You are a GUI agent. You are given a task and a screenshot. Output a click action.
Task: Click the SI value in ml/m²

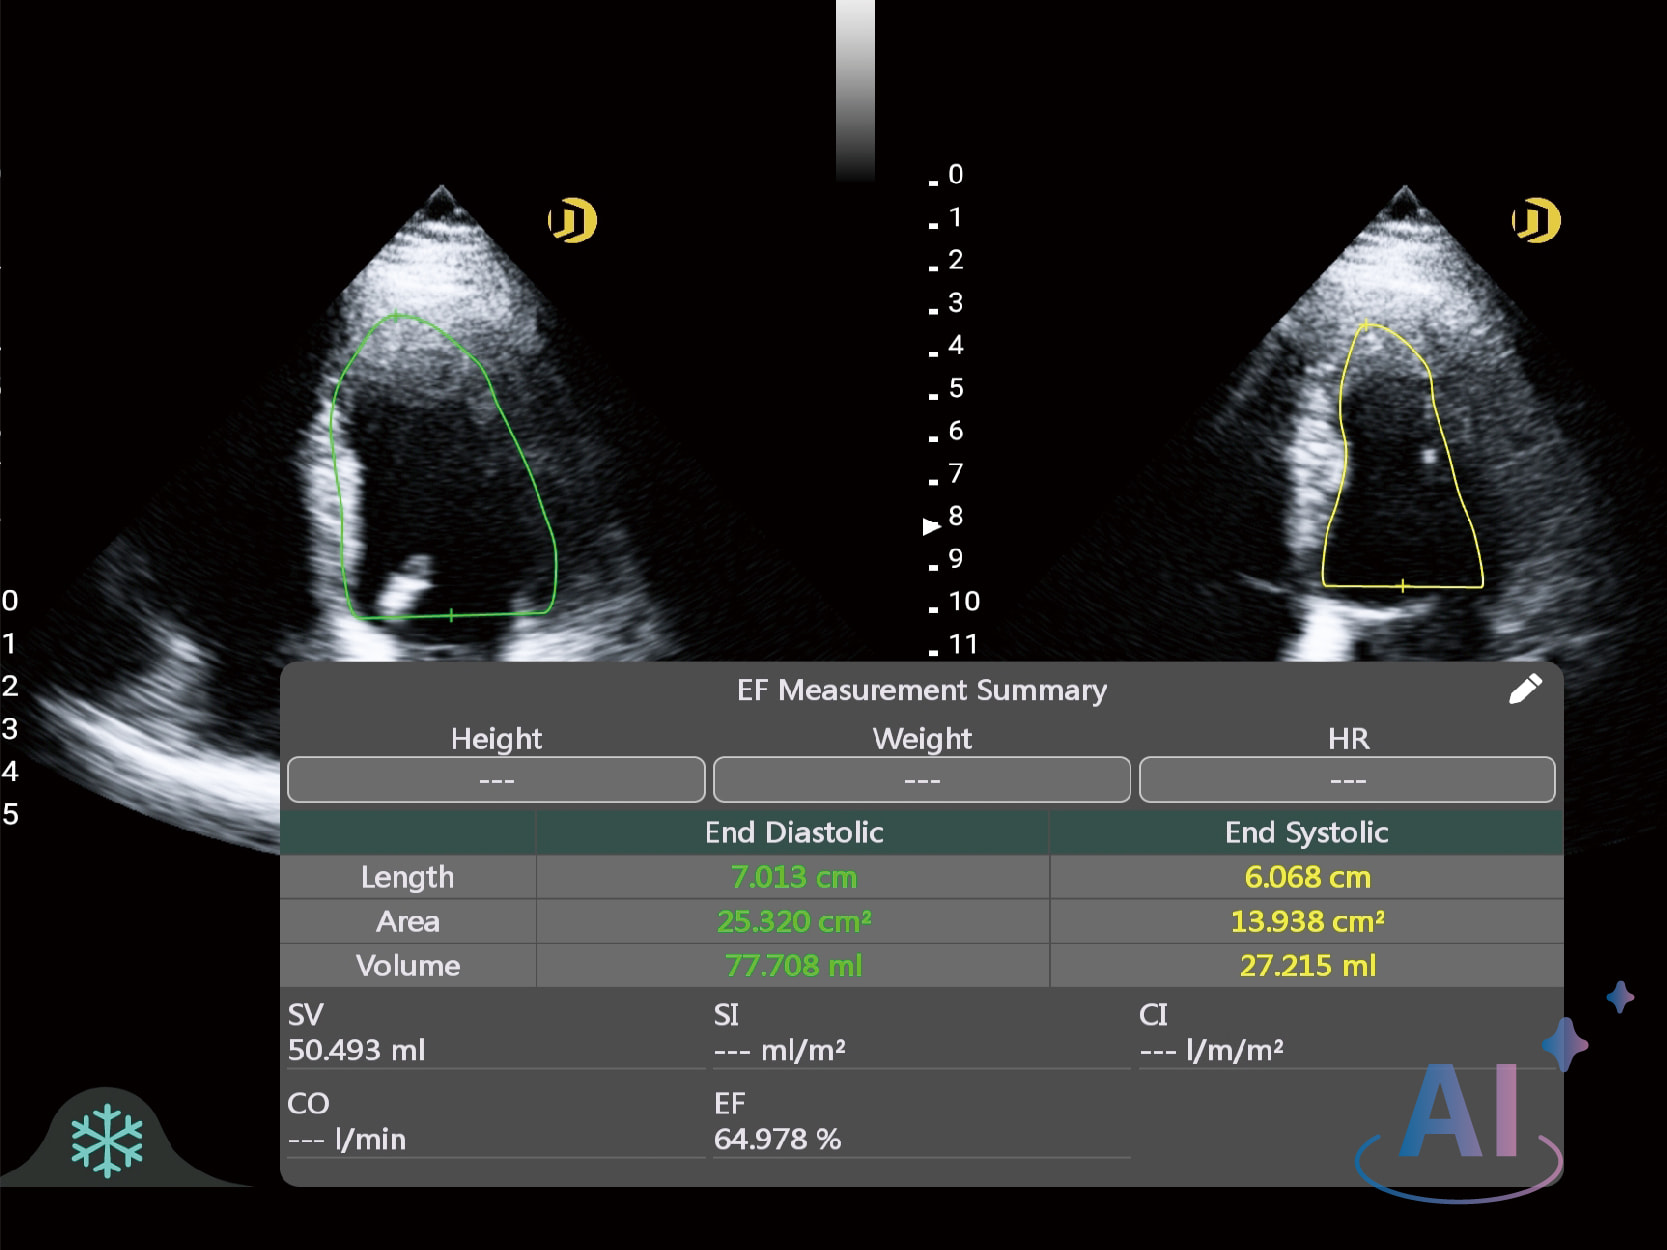click(780, 1050)
